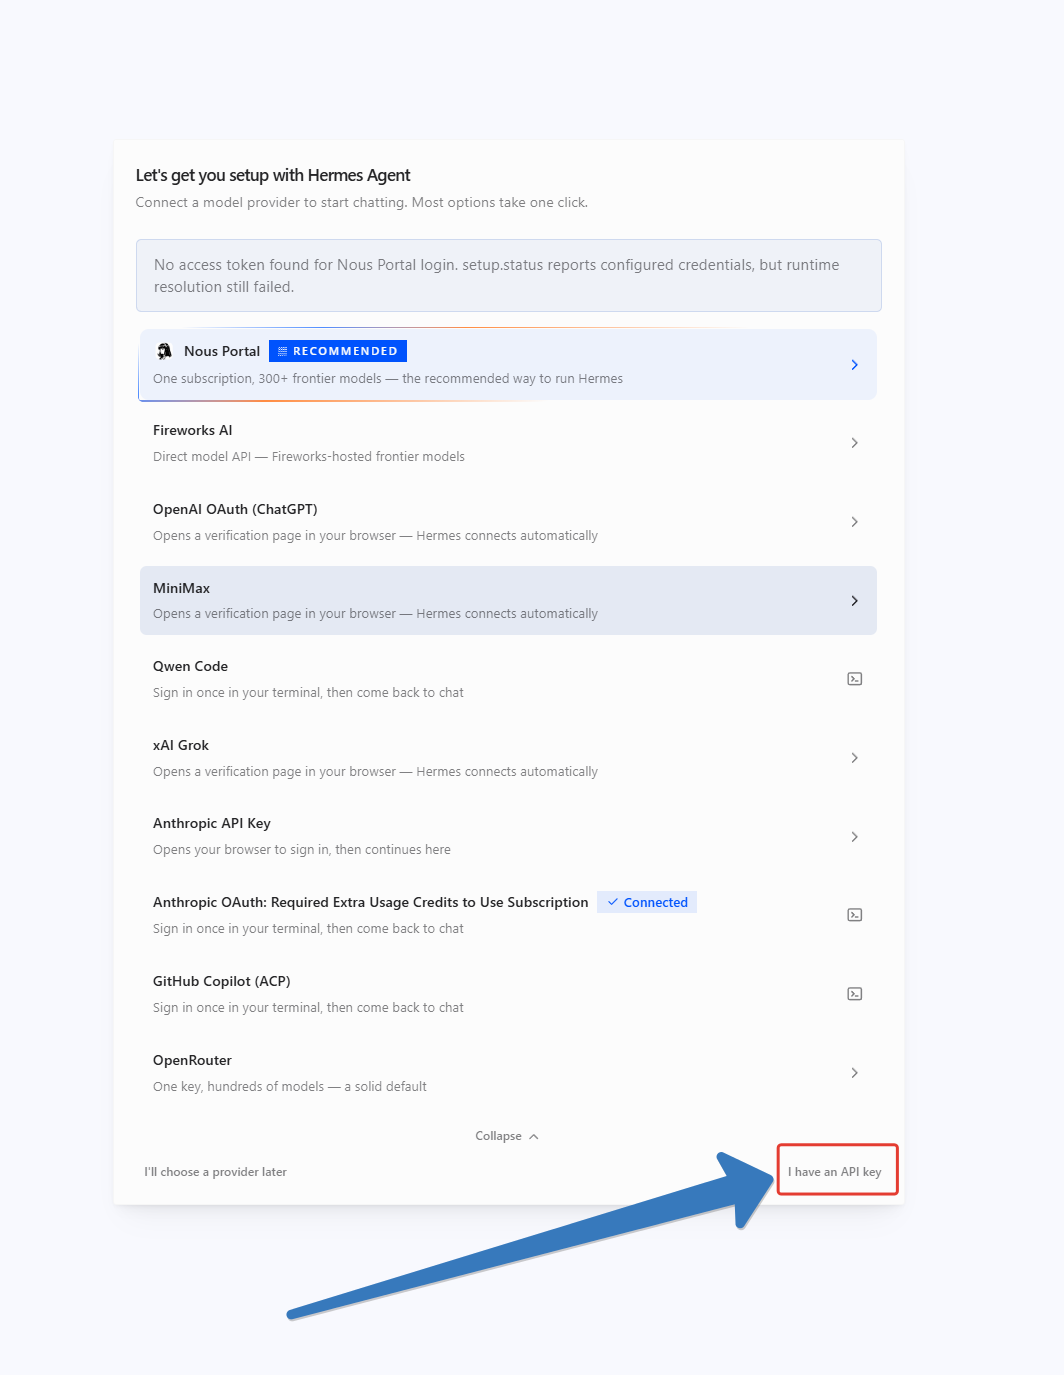Click the Connected status badge
The image size is (1064, 1375).
point(647,902)
